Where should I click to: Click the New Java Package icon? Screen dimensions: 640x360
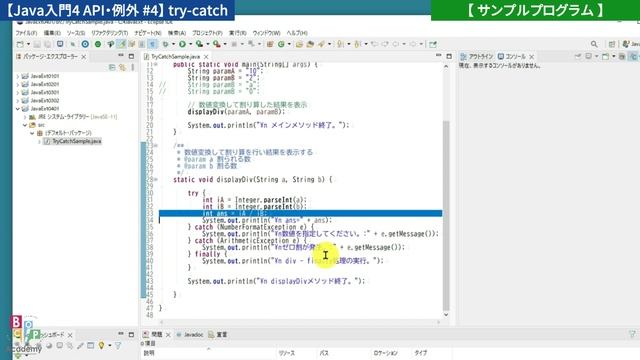[x=270, y=44]
